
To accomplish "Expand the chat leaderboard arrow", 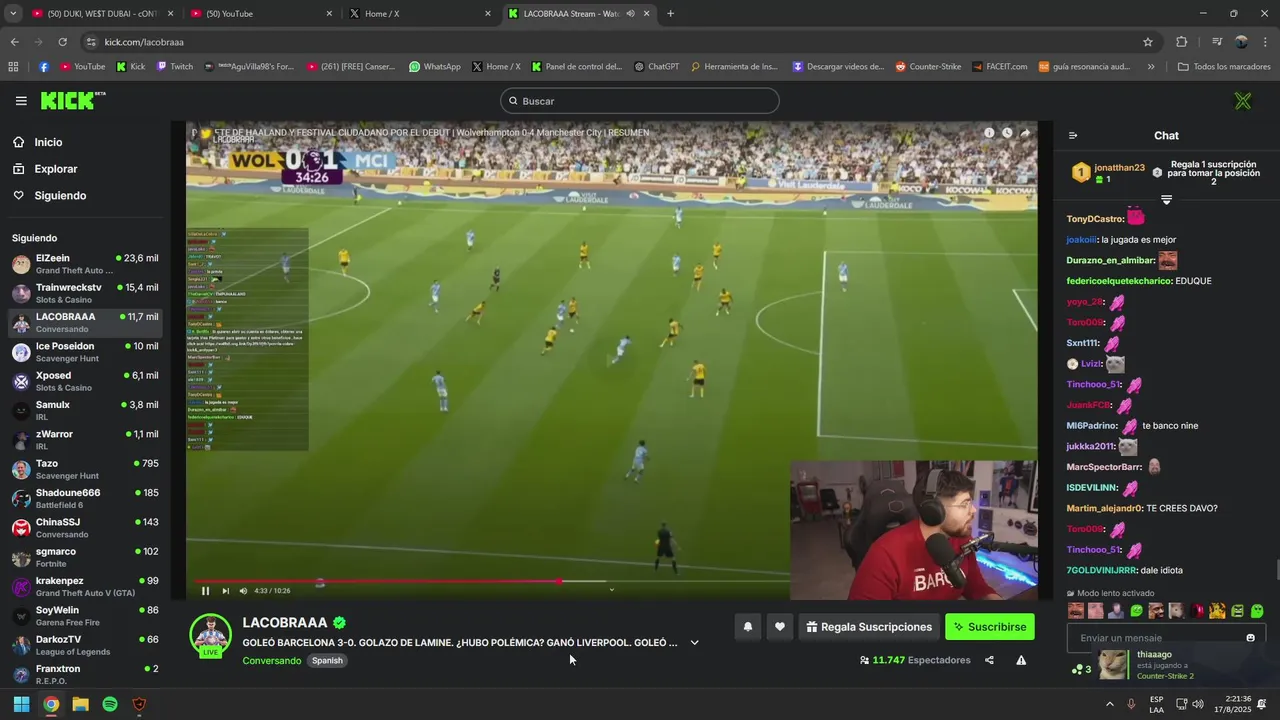I will pos(1166,200).
